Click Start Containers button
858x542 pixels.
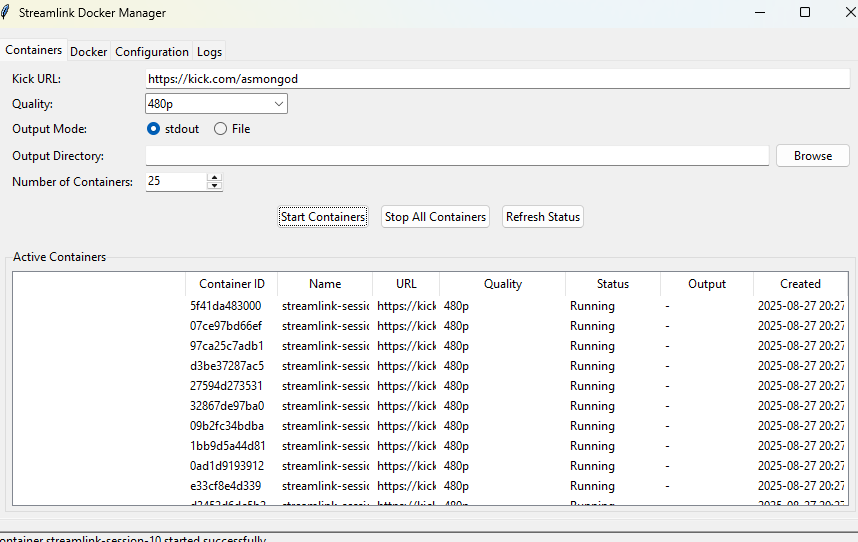coord(323,217)
